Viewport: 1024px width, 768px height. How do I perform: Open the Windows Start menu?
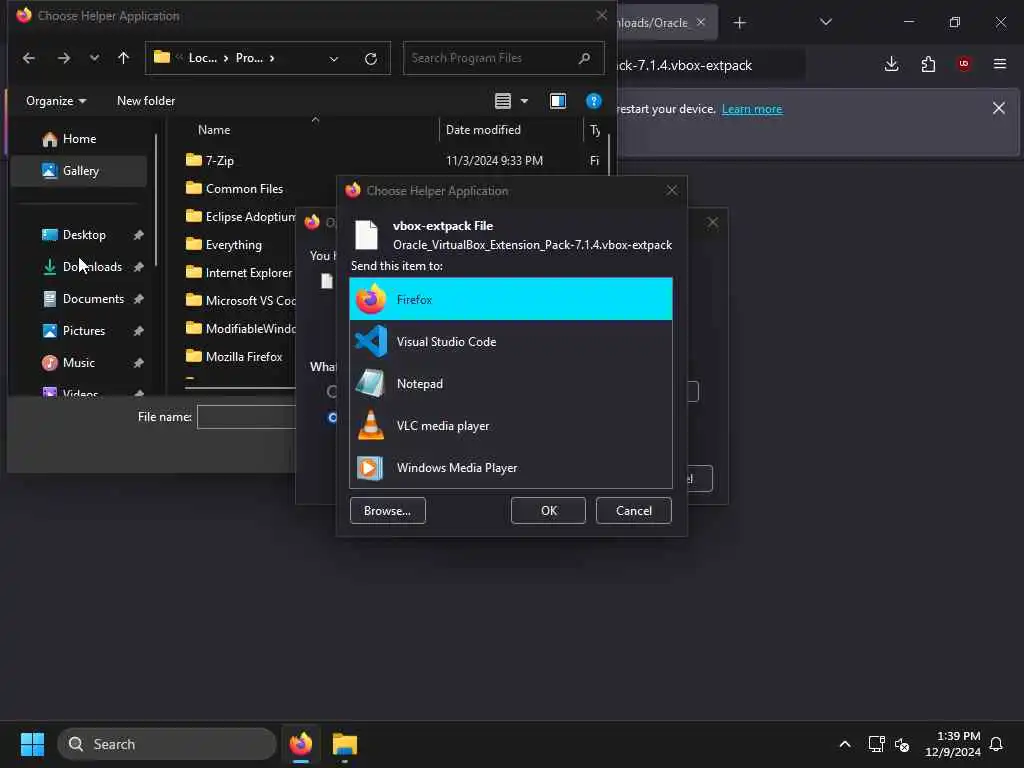pyautogui.click(x=32, y=744)
